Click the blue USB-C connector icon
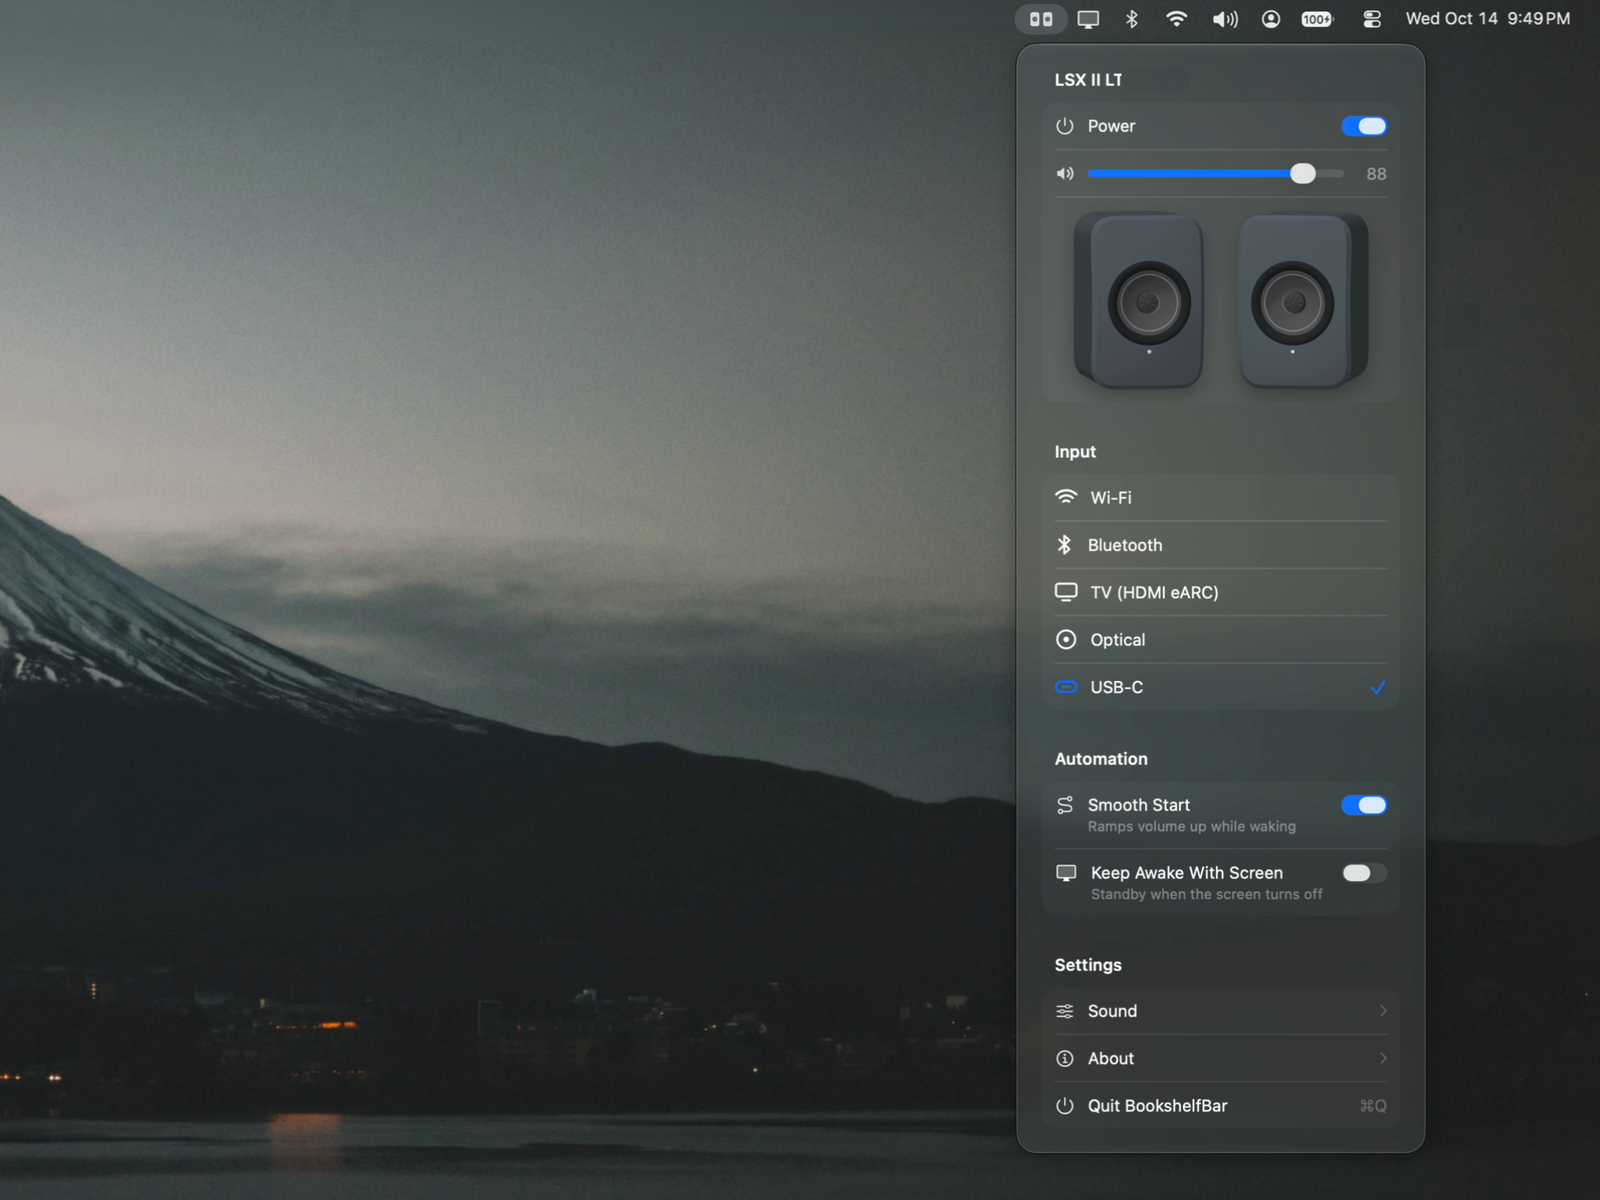 pyautogui.click(x=1066, y=687)
